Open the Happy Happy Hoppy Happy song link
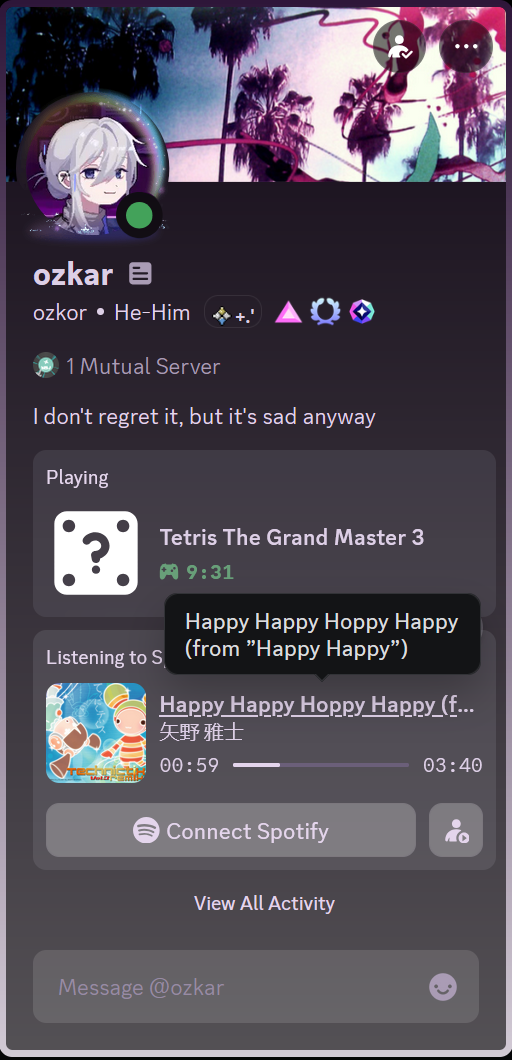This screenshot has height=1060, width=512. click(x=317, y=705)
